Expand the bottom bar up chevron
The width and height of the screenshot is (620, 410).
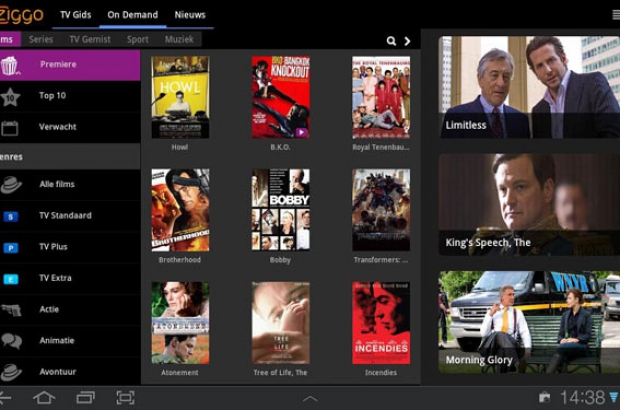pyautogui.click(x=310, y=399)
